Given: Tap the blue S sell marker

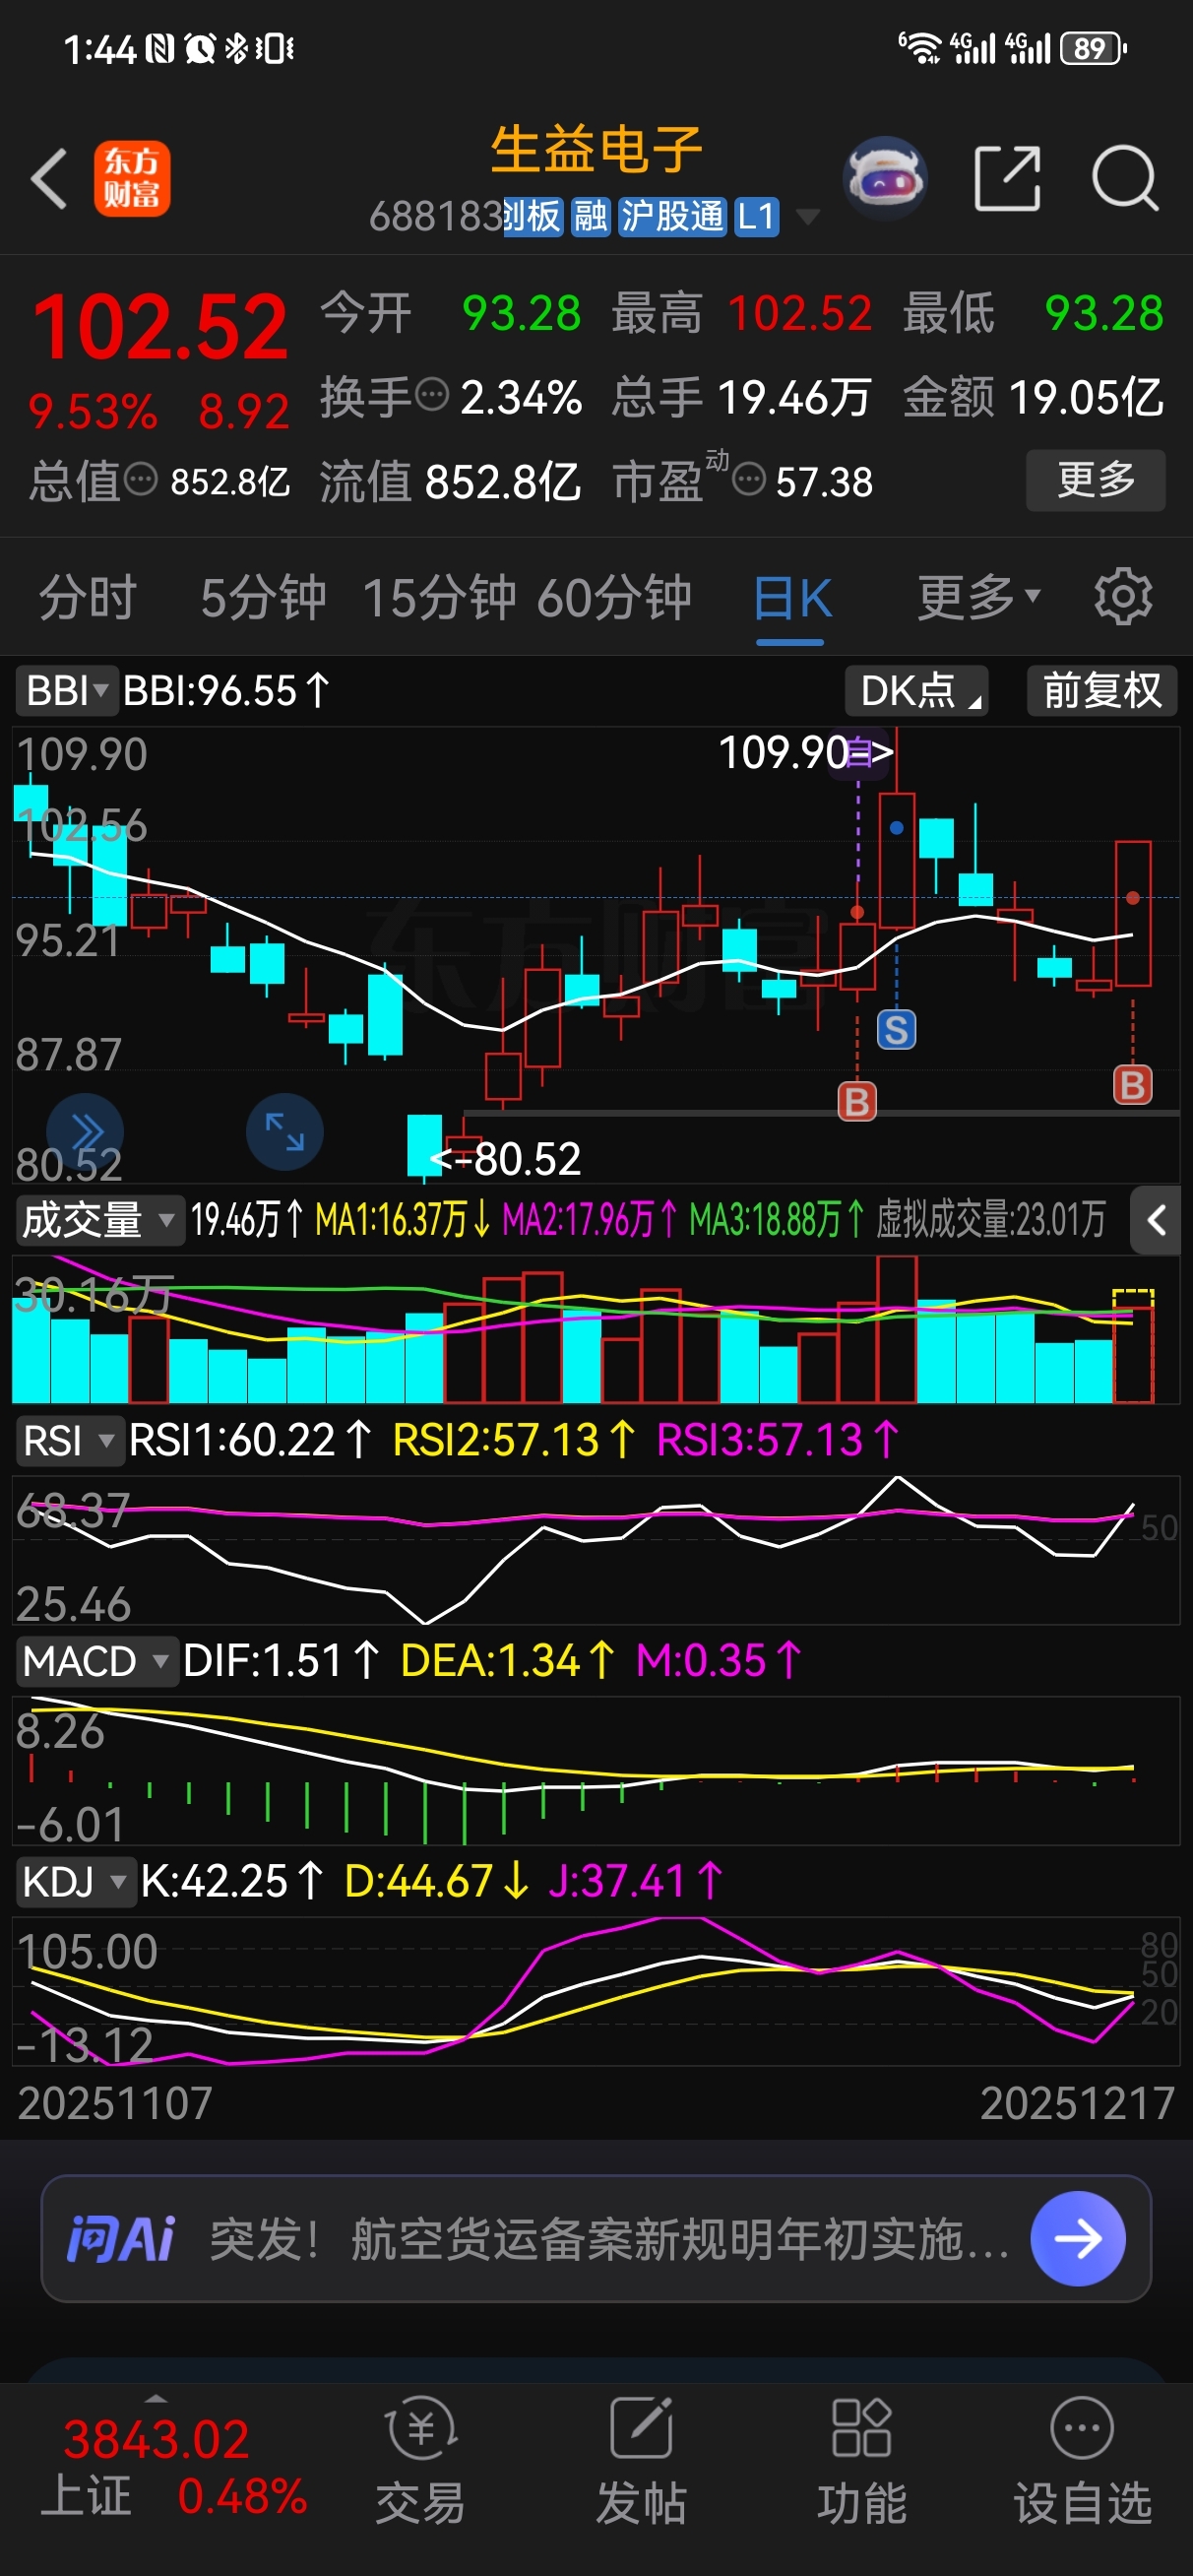Looking at the screenshot, I should [896, 1029].
